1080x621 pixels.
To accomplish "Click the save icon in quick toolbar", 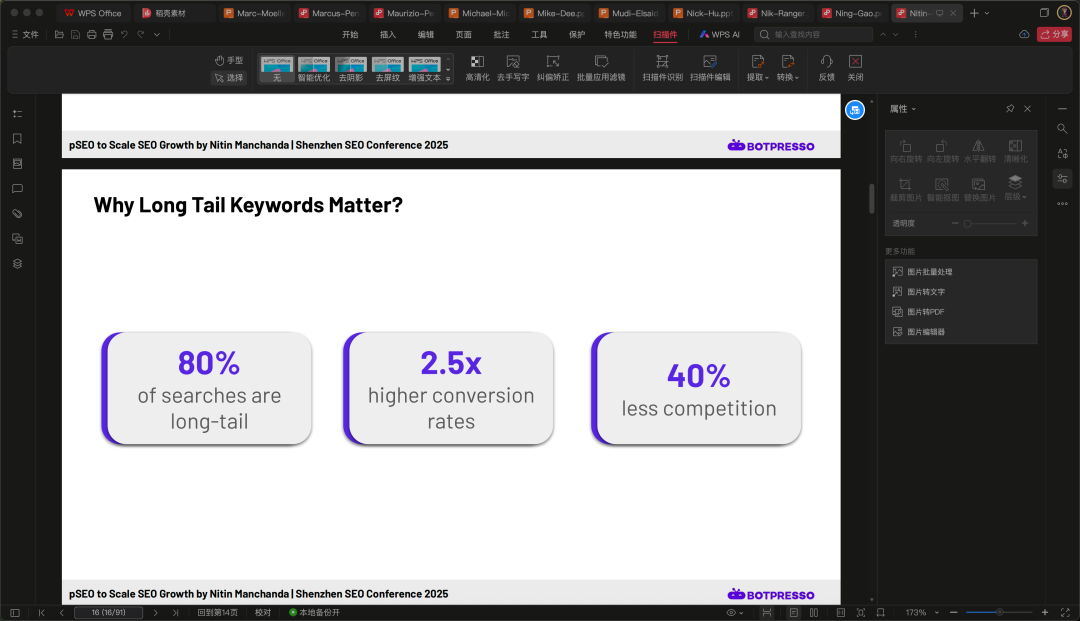I will pyautogui.click(x=76, y=34).
